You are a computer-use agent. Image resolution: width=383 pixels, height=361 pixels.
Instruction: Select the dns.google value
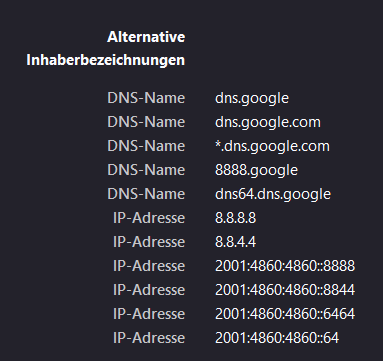pos(252,98)
